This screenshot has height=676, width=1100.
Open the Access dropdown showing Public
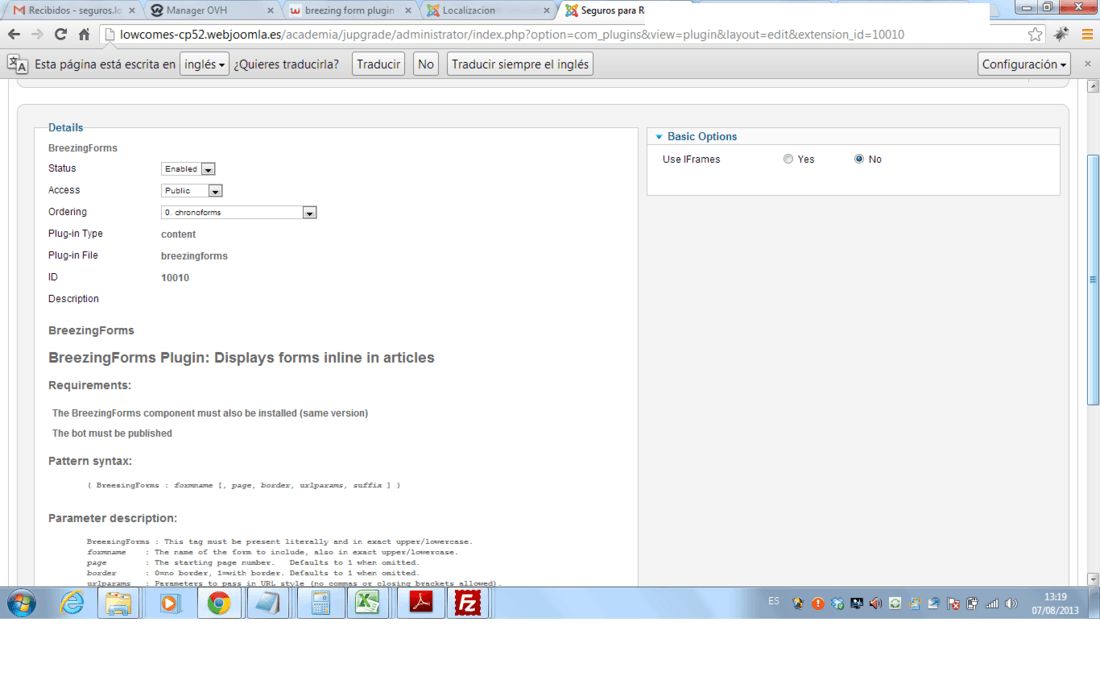192,191
